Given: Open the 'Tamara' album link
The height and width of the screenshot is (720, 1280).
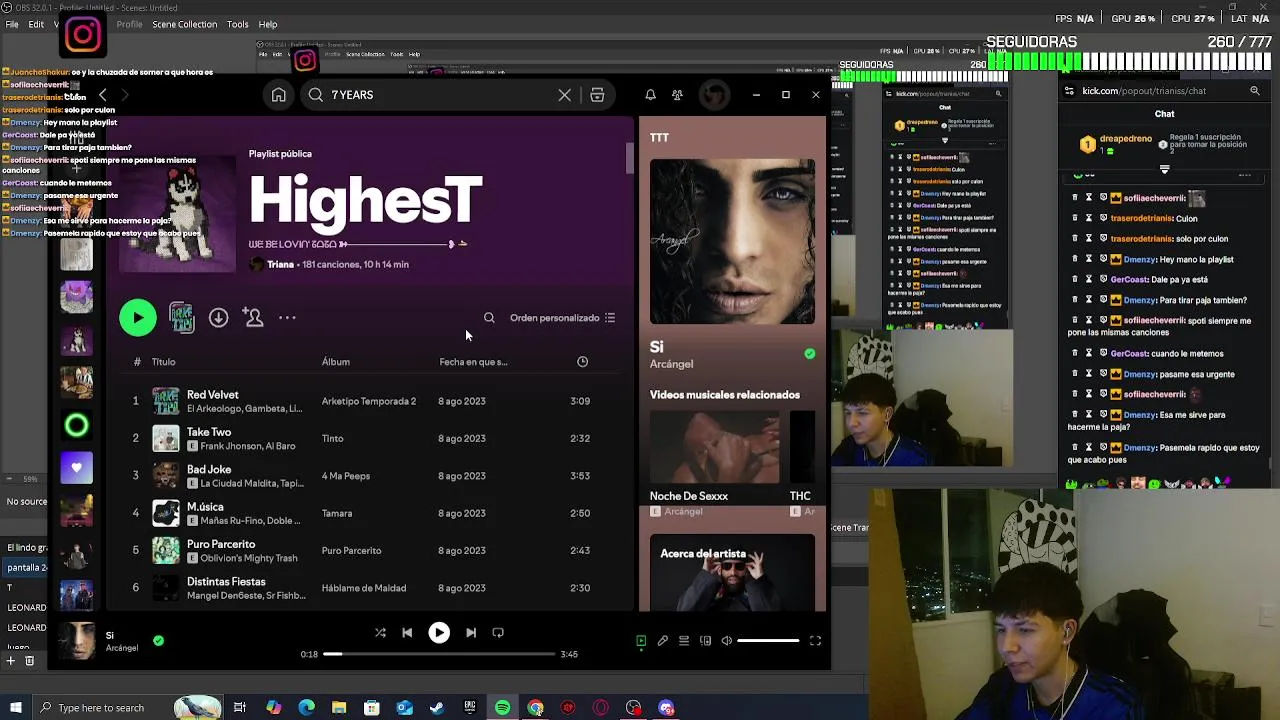Looking at the screenshot, I should point(337,513).
